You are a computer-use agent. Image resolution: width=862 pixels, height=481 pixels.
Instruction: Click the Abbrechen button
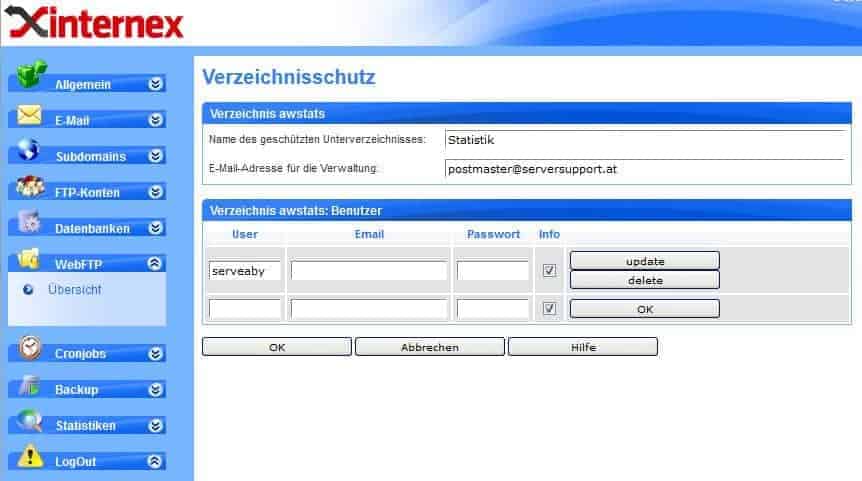coord(430,347)
